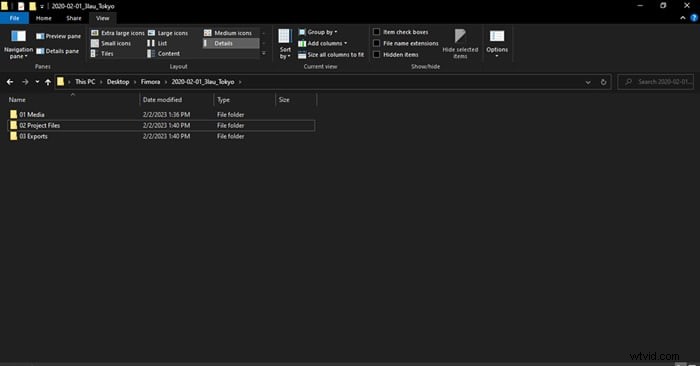This screenshot has width=700, height=366.
Task: Sort by Type column header
Action: pyautogui.click(x=245, y=100)
